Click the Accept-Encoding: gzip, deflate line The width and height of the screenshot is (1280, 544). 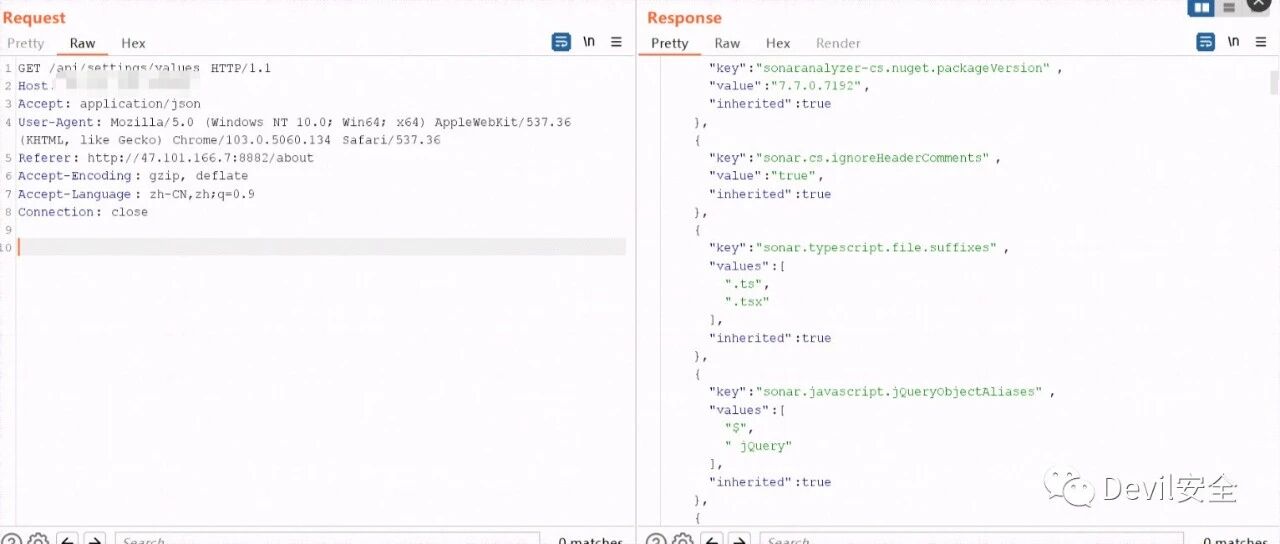point(132,176)
